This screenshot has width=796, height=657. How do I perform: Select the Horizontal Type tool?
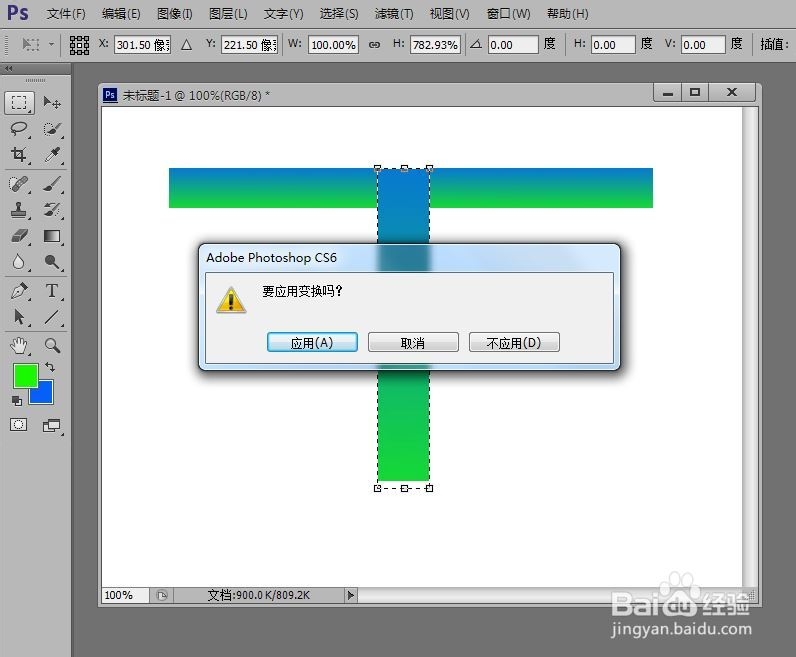[x=52, y=291]
